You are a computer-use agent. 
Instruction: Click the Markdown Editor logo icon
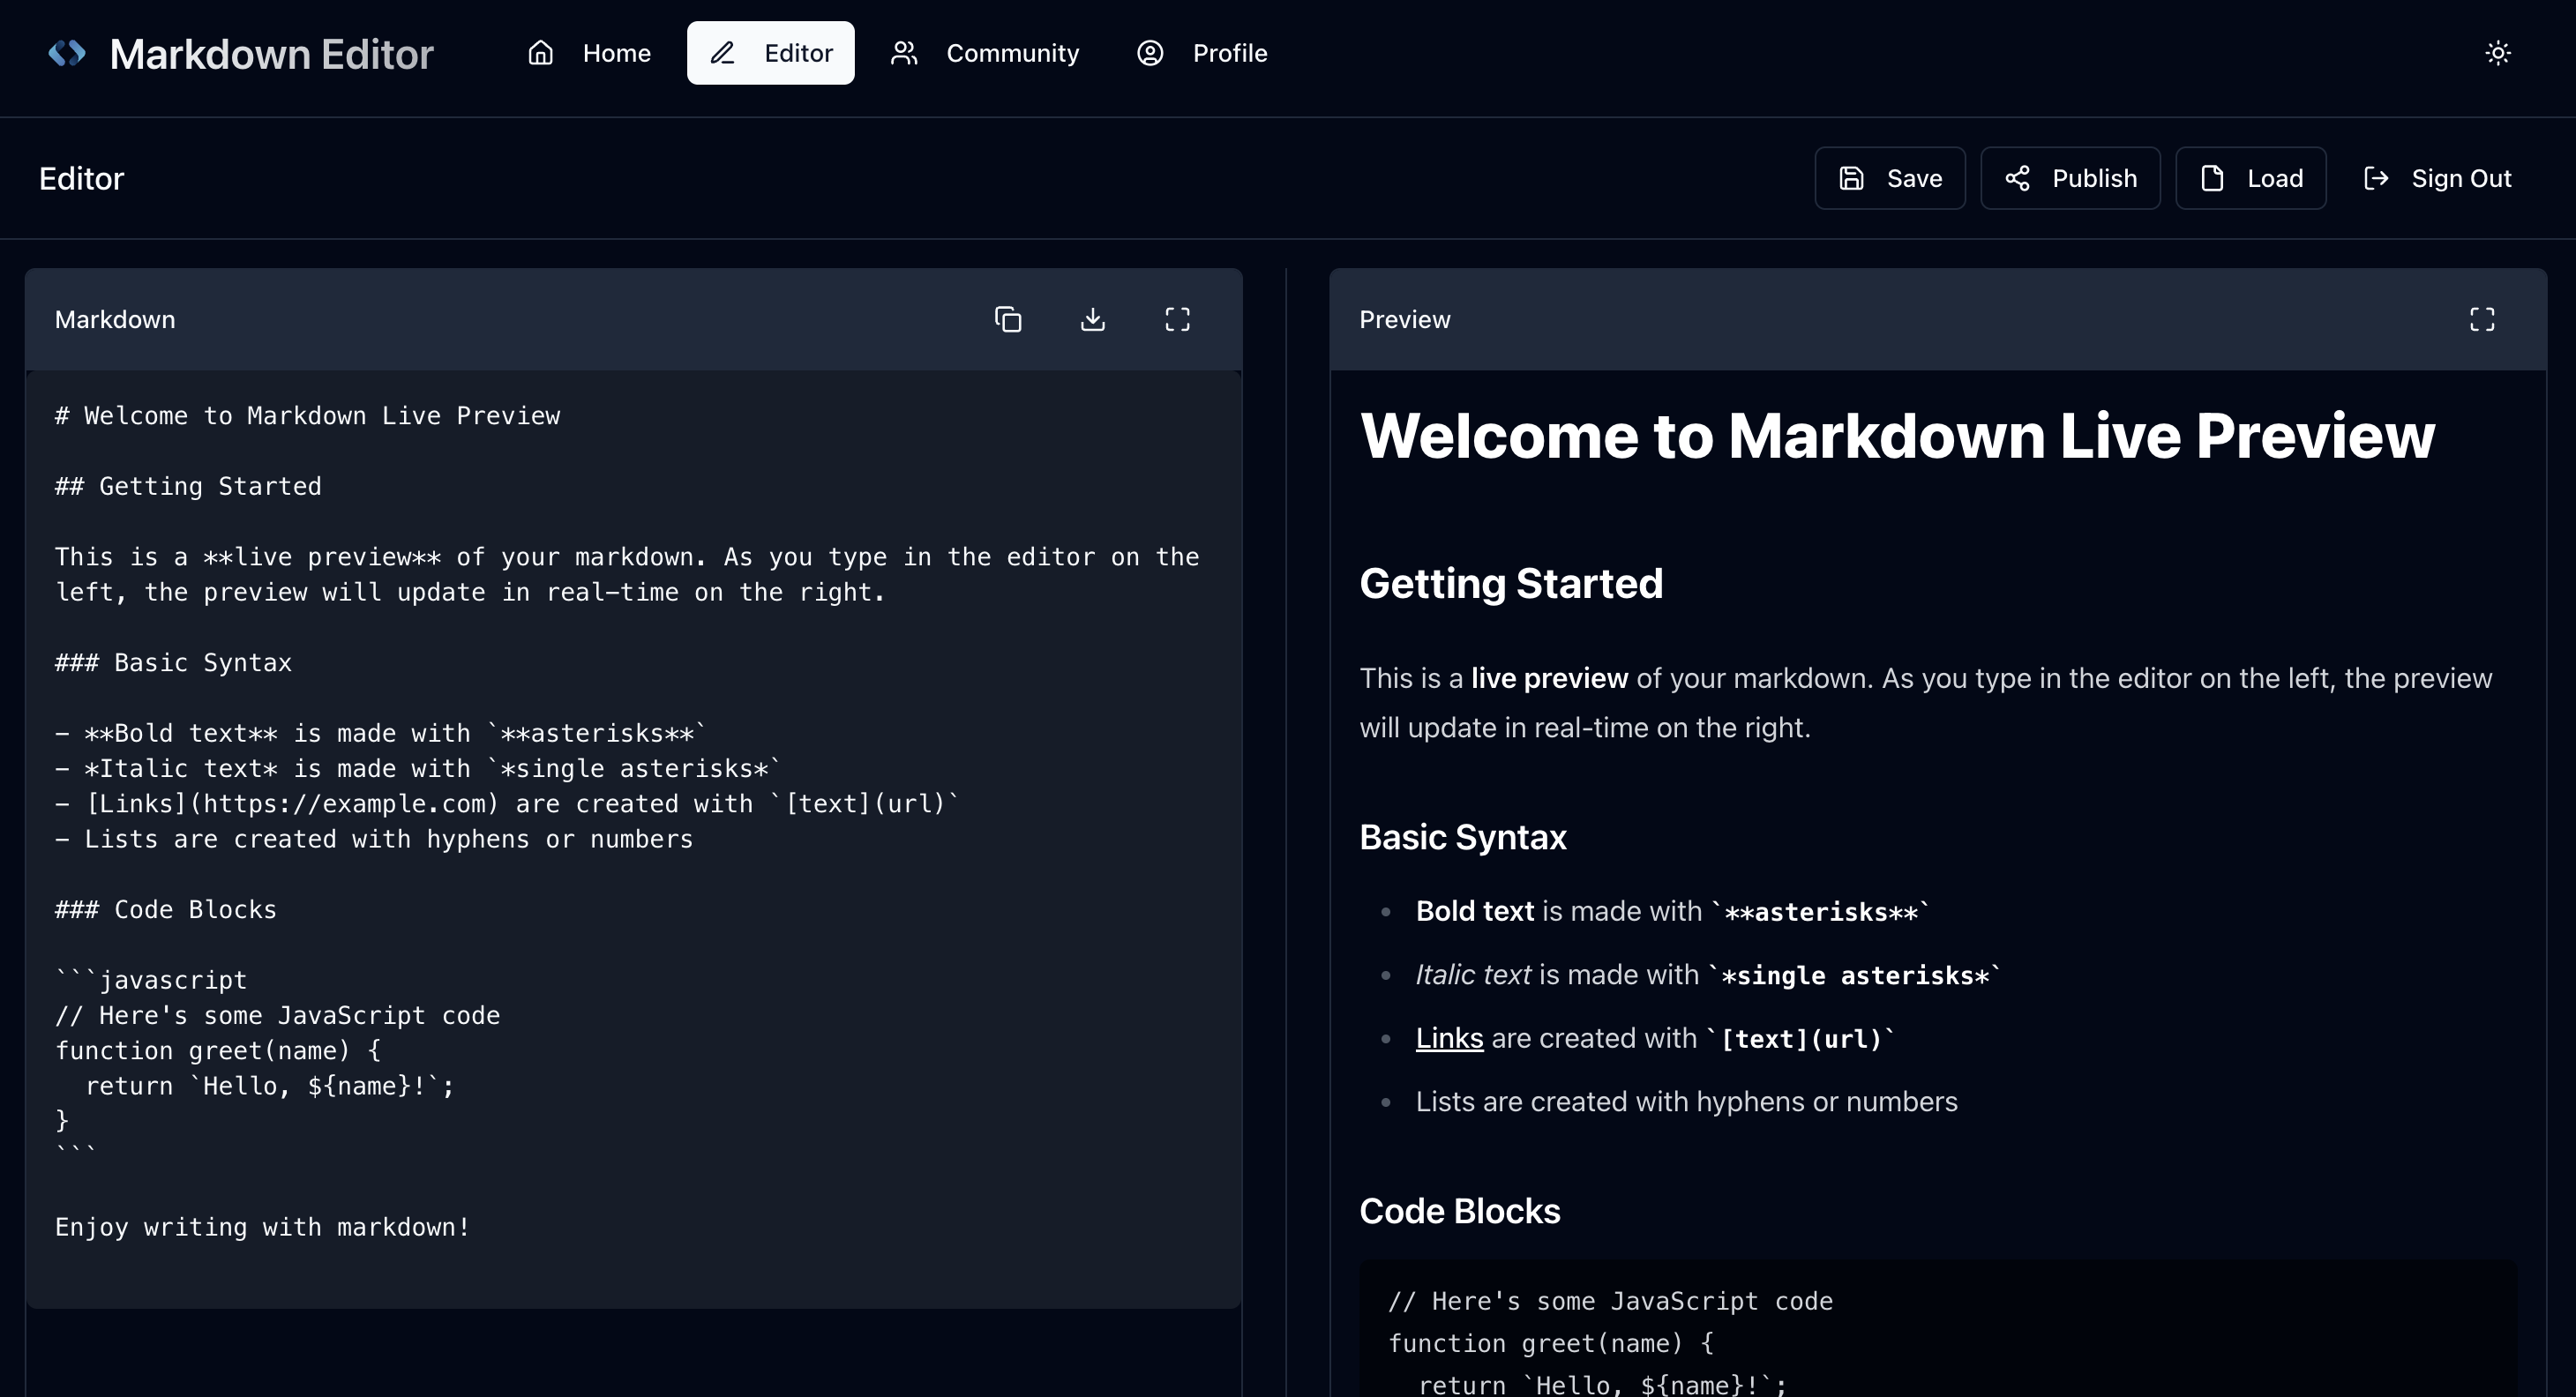[x=67, y=53]
